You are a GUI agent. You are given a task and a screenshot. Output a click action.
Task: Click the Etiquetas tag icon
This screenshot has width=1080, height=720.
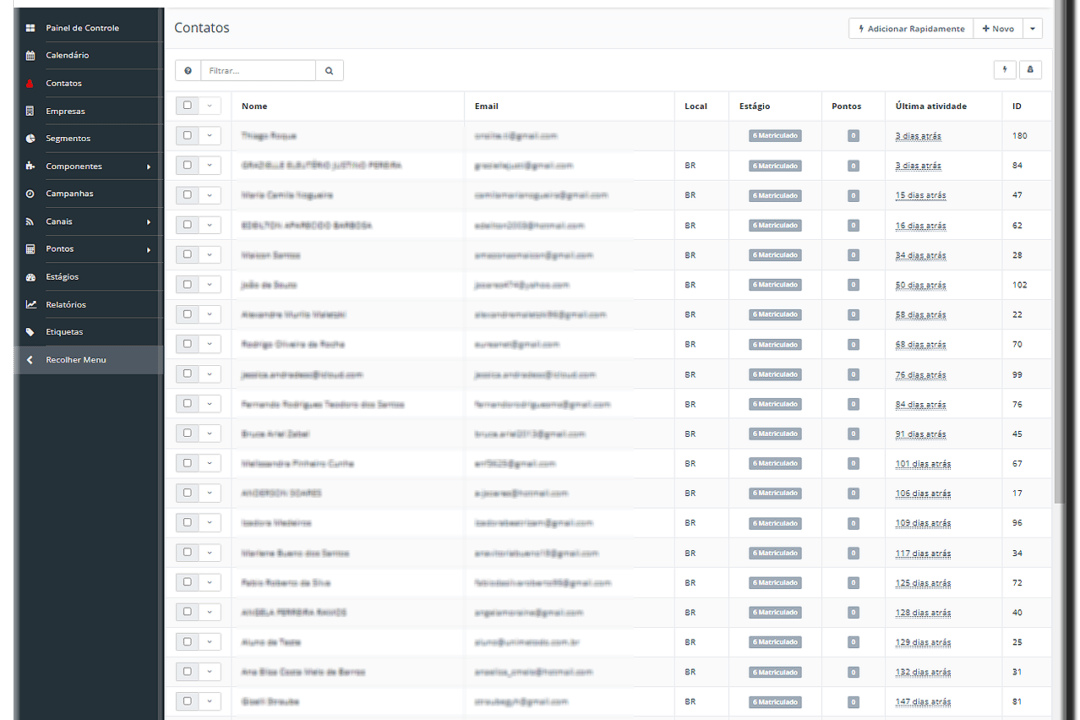pyautogui.click(x=30, y=332)
